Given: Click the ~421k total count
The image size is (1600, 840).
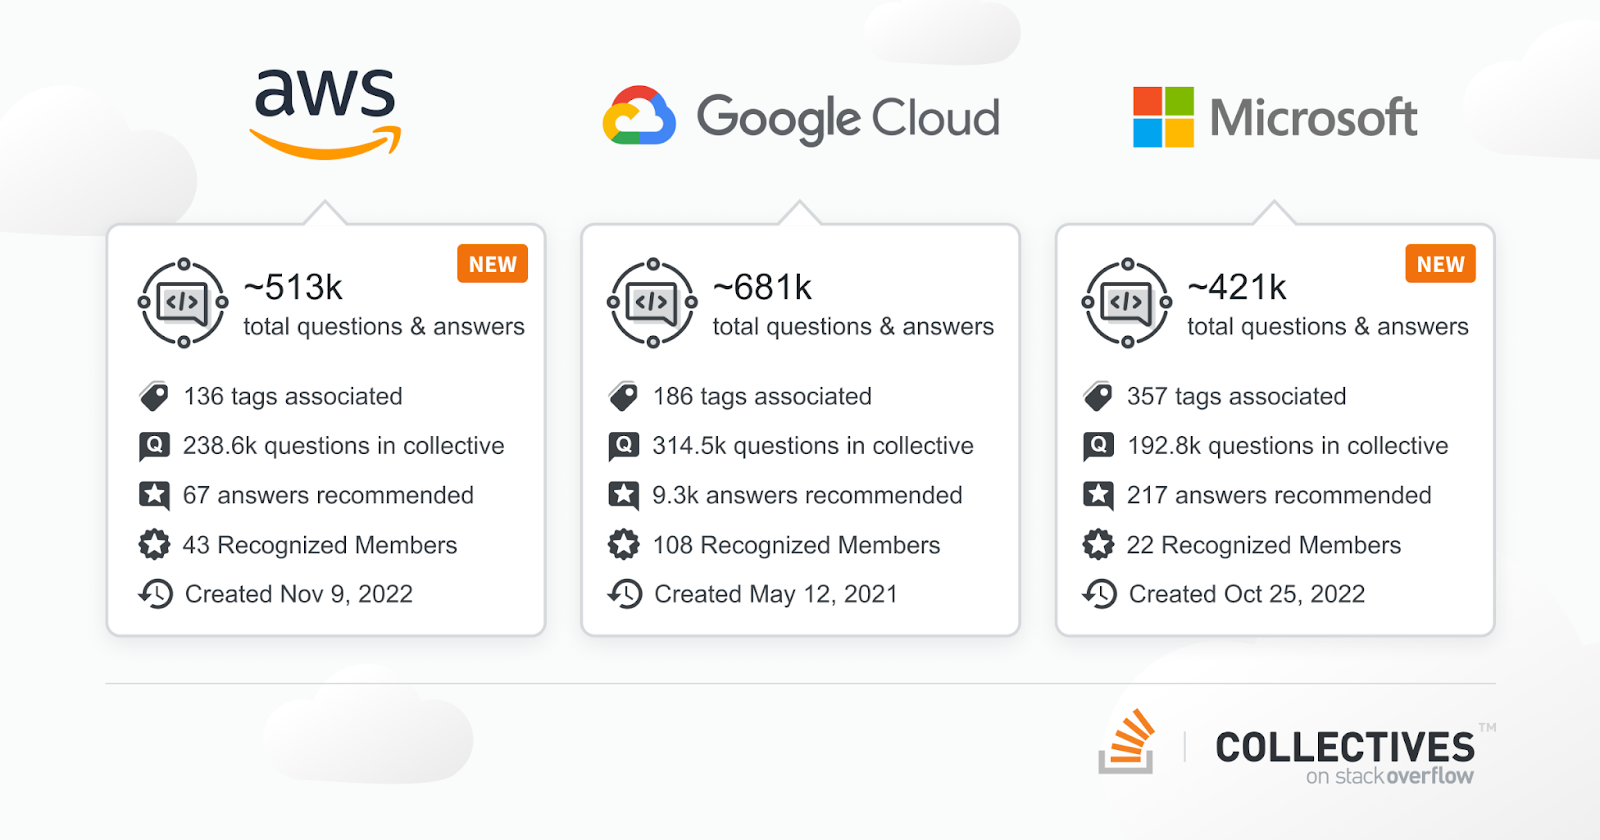Looking at the screenshot, I should point(1237,288).
